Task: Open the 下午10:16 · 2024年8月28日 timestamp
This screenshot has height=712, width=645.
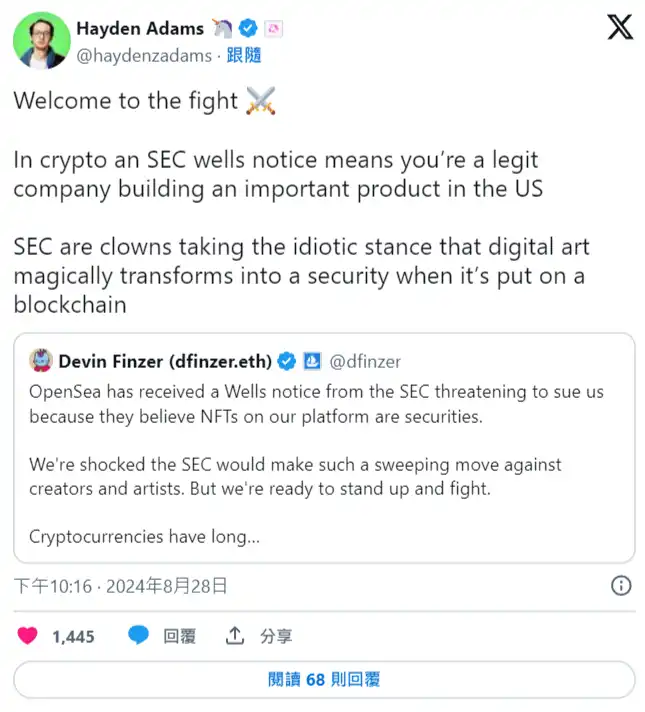Action: [x=120, y=585]
